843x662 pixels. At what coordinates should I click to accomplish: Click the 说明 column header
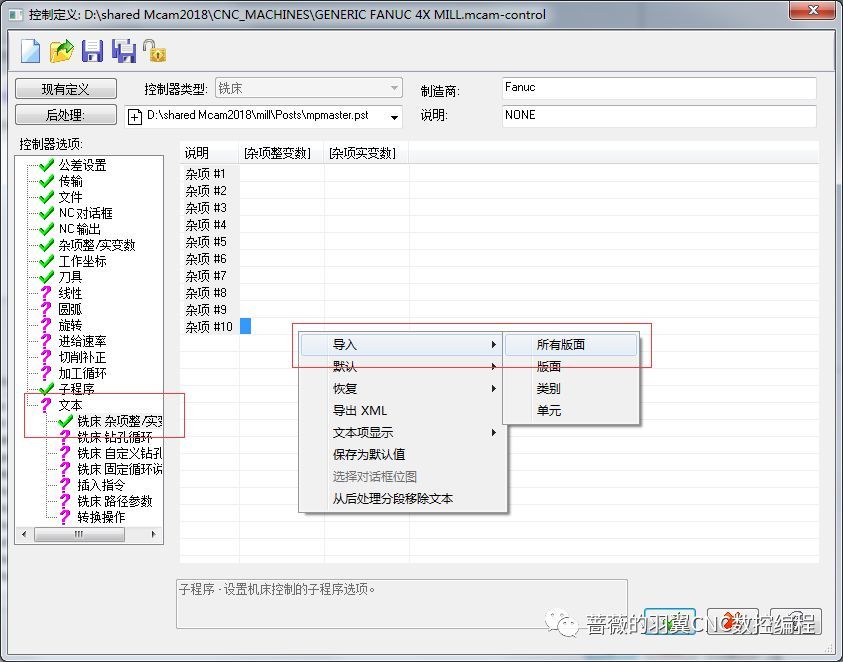pyautogui.click(x=209, y=153)
